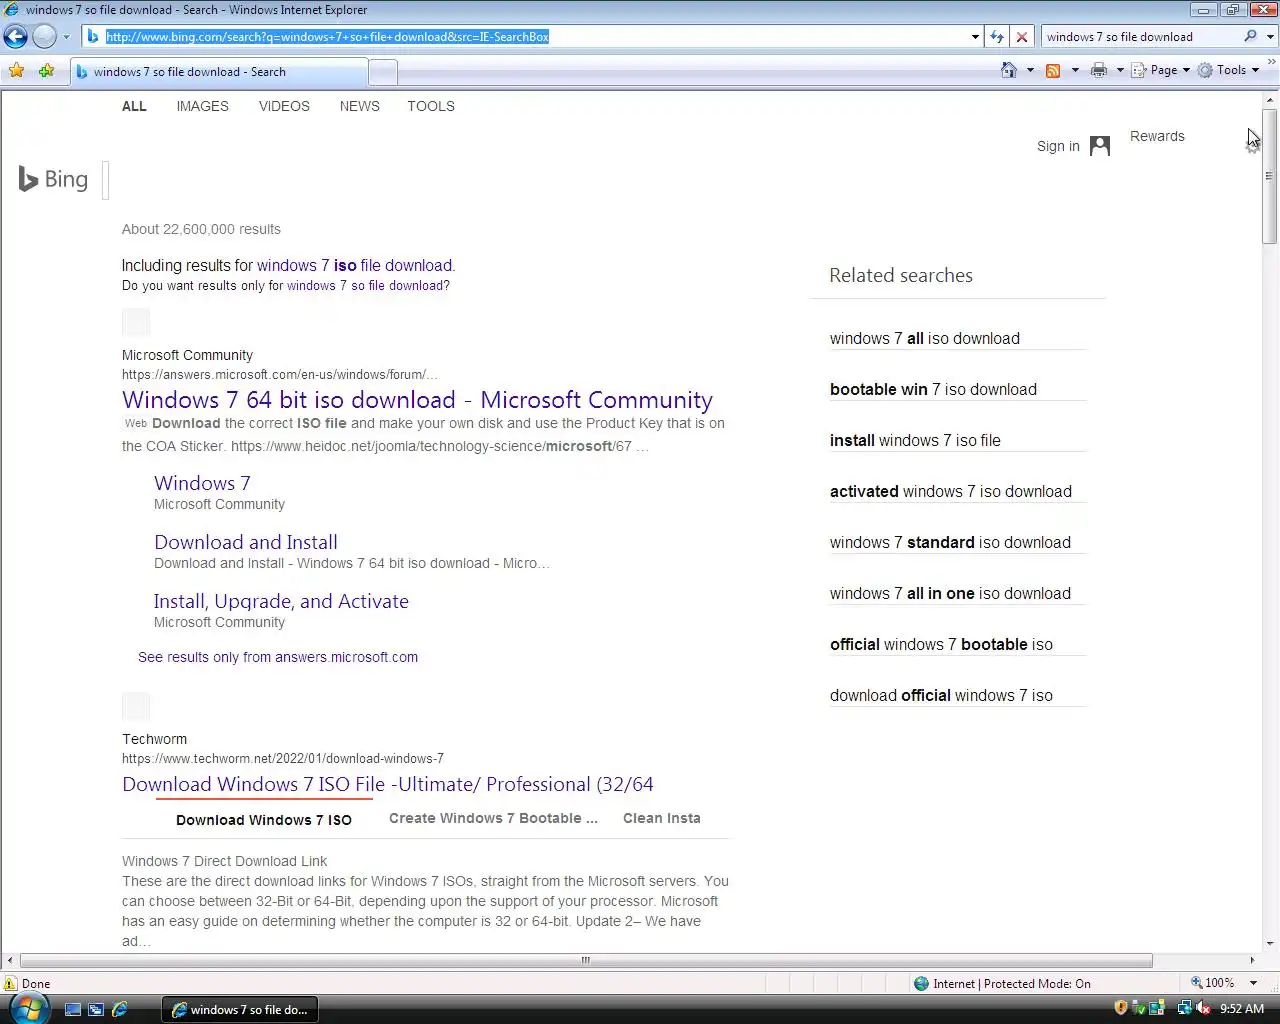Viewport: 1280px width, 1024px height.
Task: Click the Sign in link
Action: (1058, 146)
